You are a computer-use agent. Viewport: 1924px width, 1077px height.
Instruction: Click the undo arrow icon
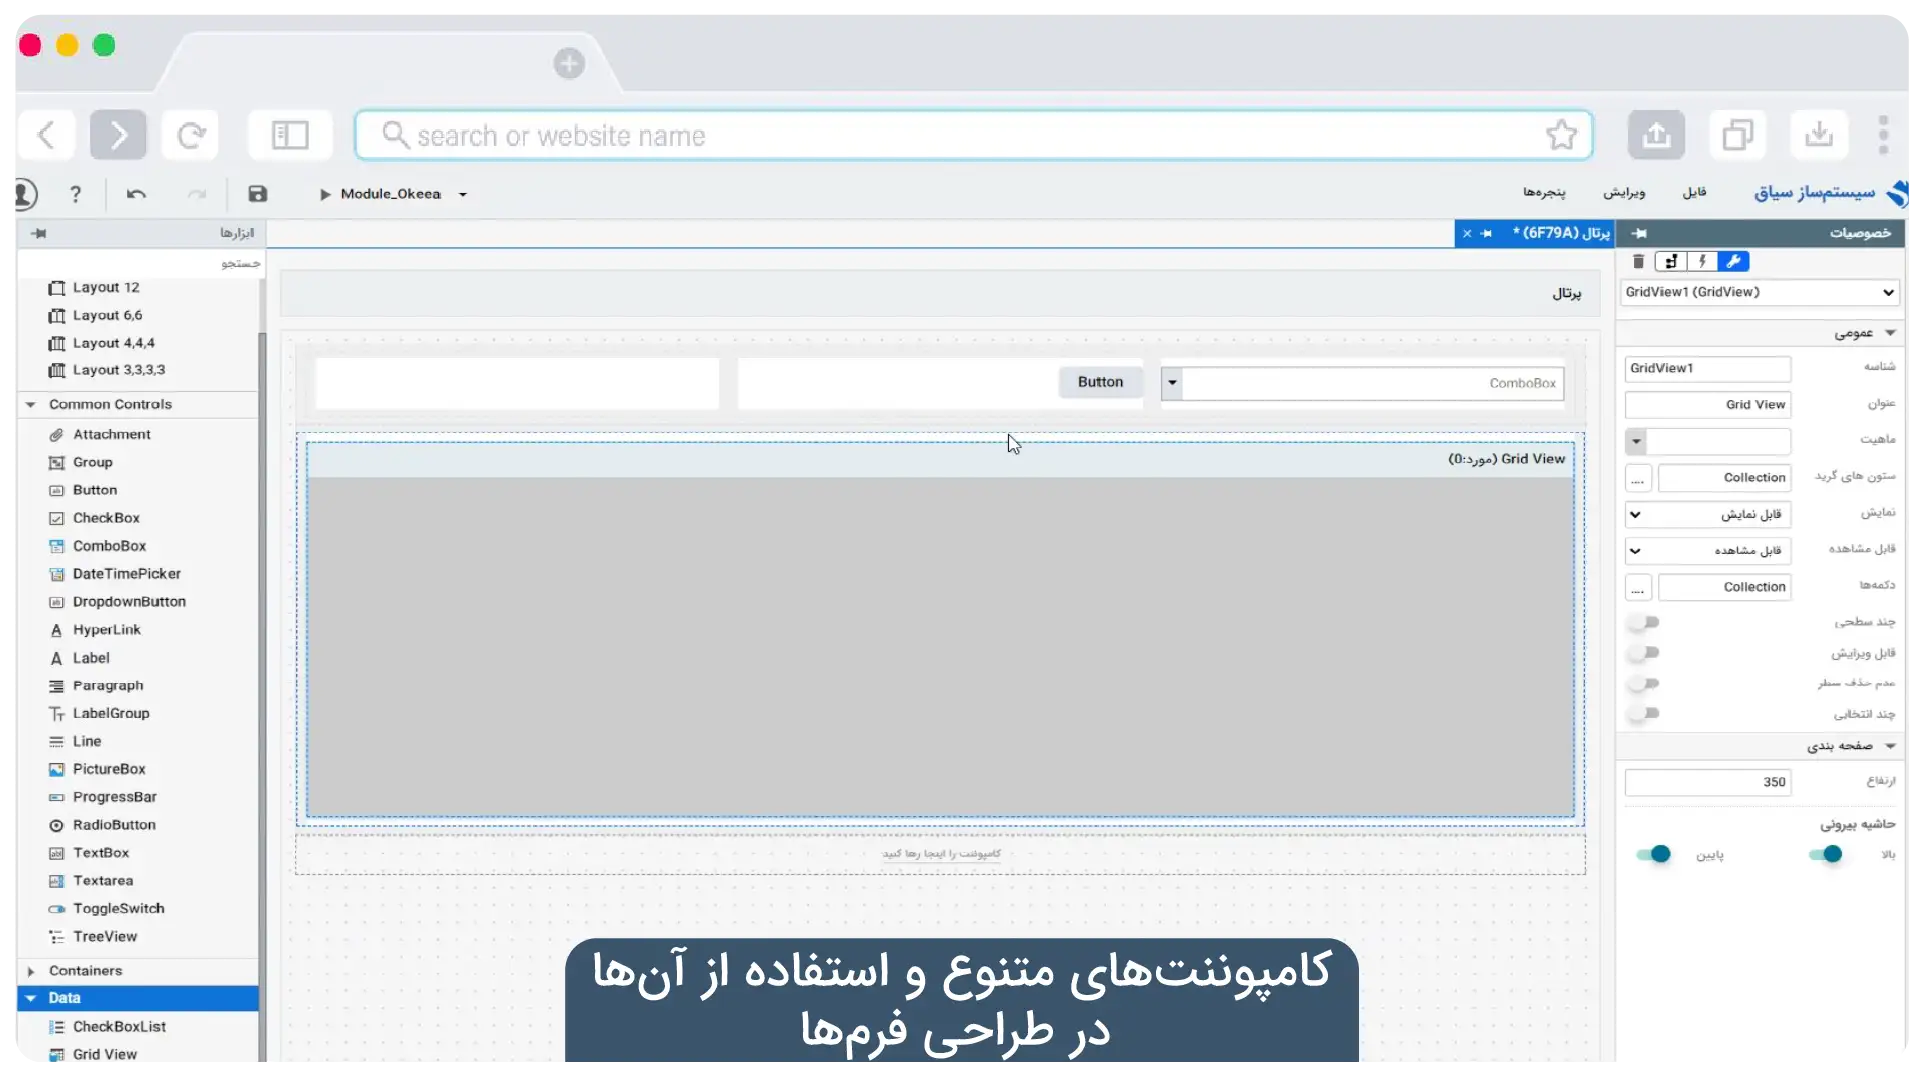136,194
